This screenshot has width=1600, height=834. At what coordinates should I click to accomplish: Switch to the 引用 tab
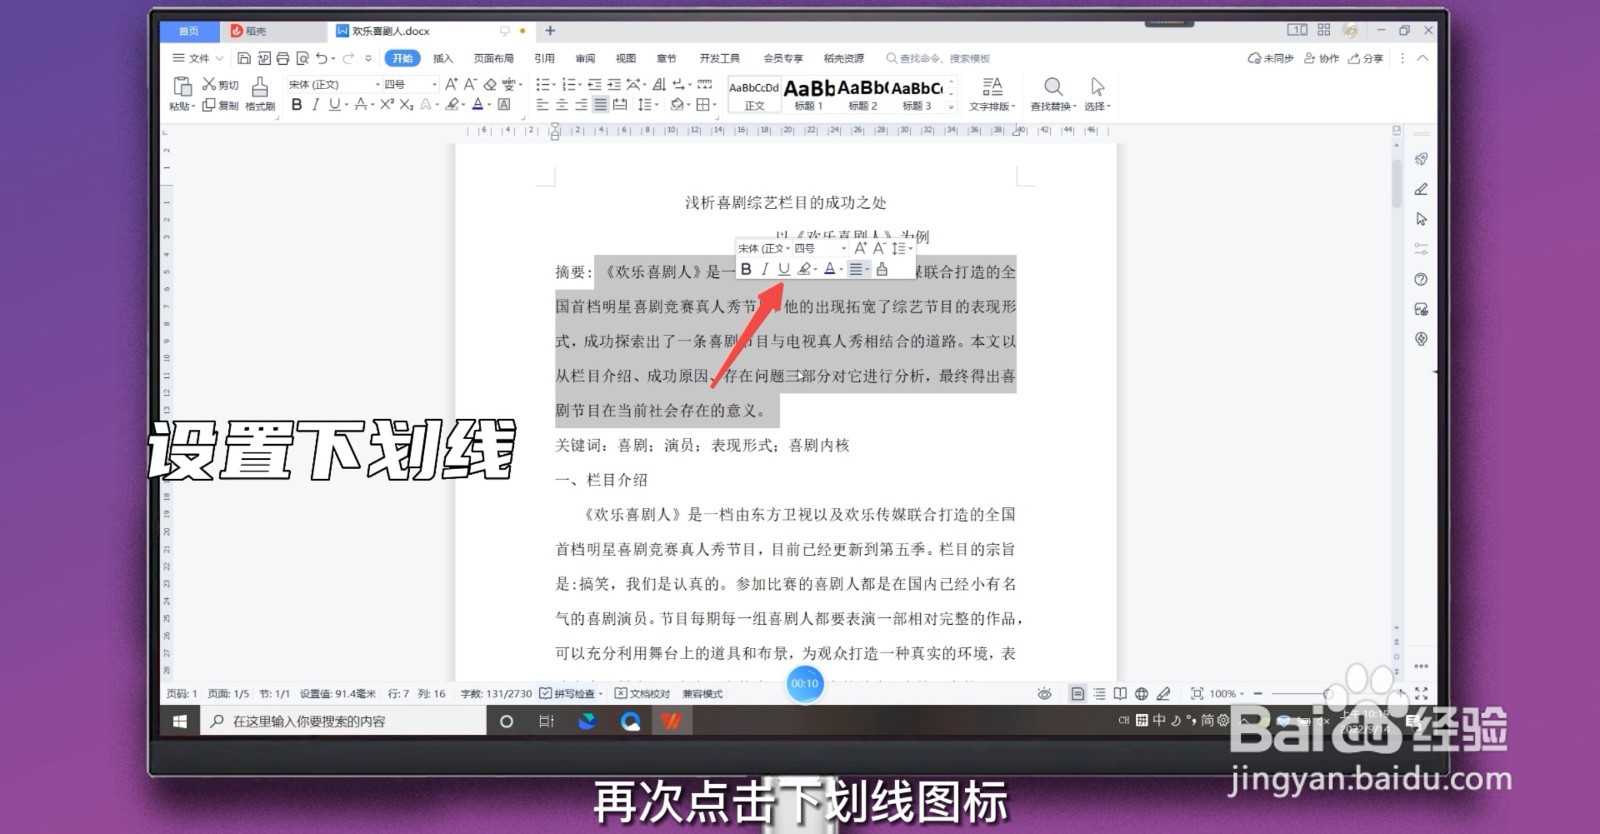click(544, 59)
